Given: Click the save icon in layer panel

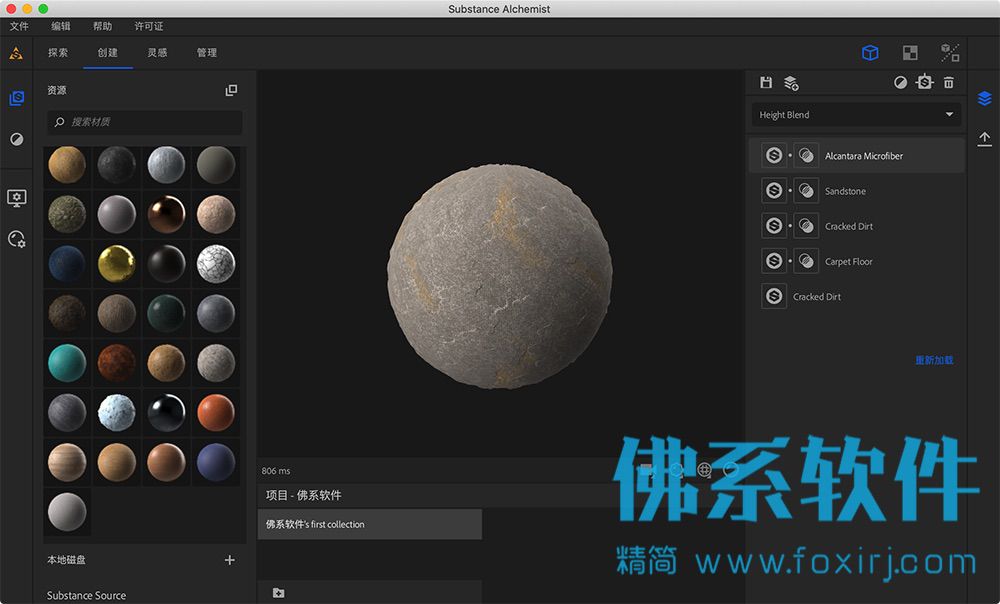Looking at the screenshot, I should (766, 82).
